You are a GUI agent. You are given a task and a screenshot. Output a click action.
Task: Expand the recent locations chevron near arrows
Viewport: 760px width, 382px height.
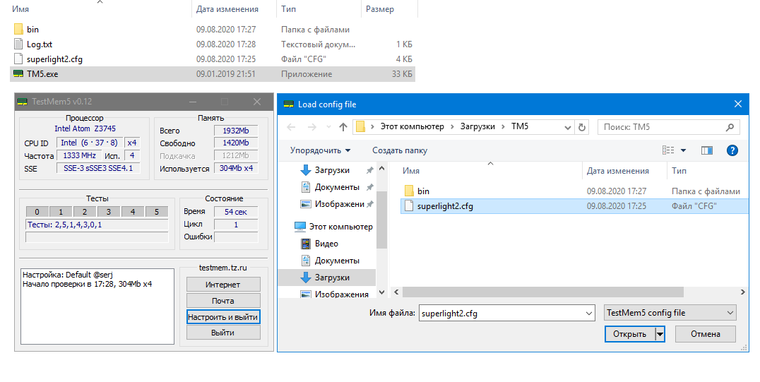click(x=329, y=127)
